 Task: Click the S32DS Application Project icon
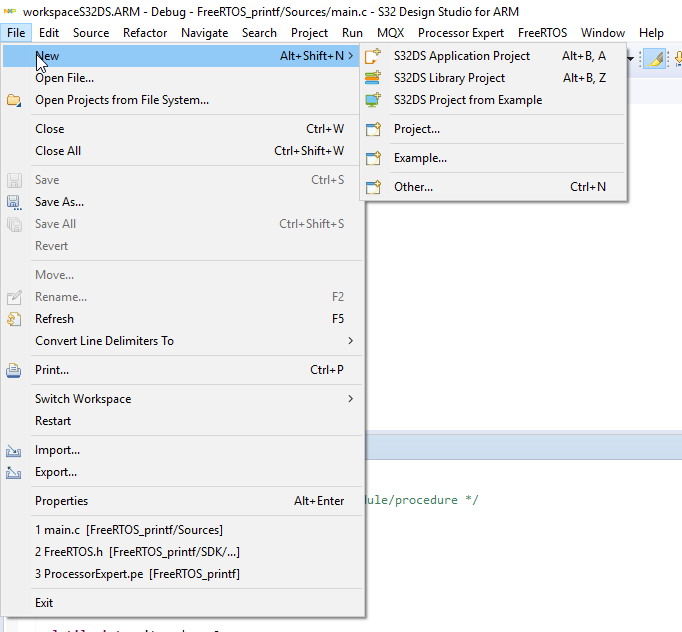[x=373, y=56]
